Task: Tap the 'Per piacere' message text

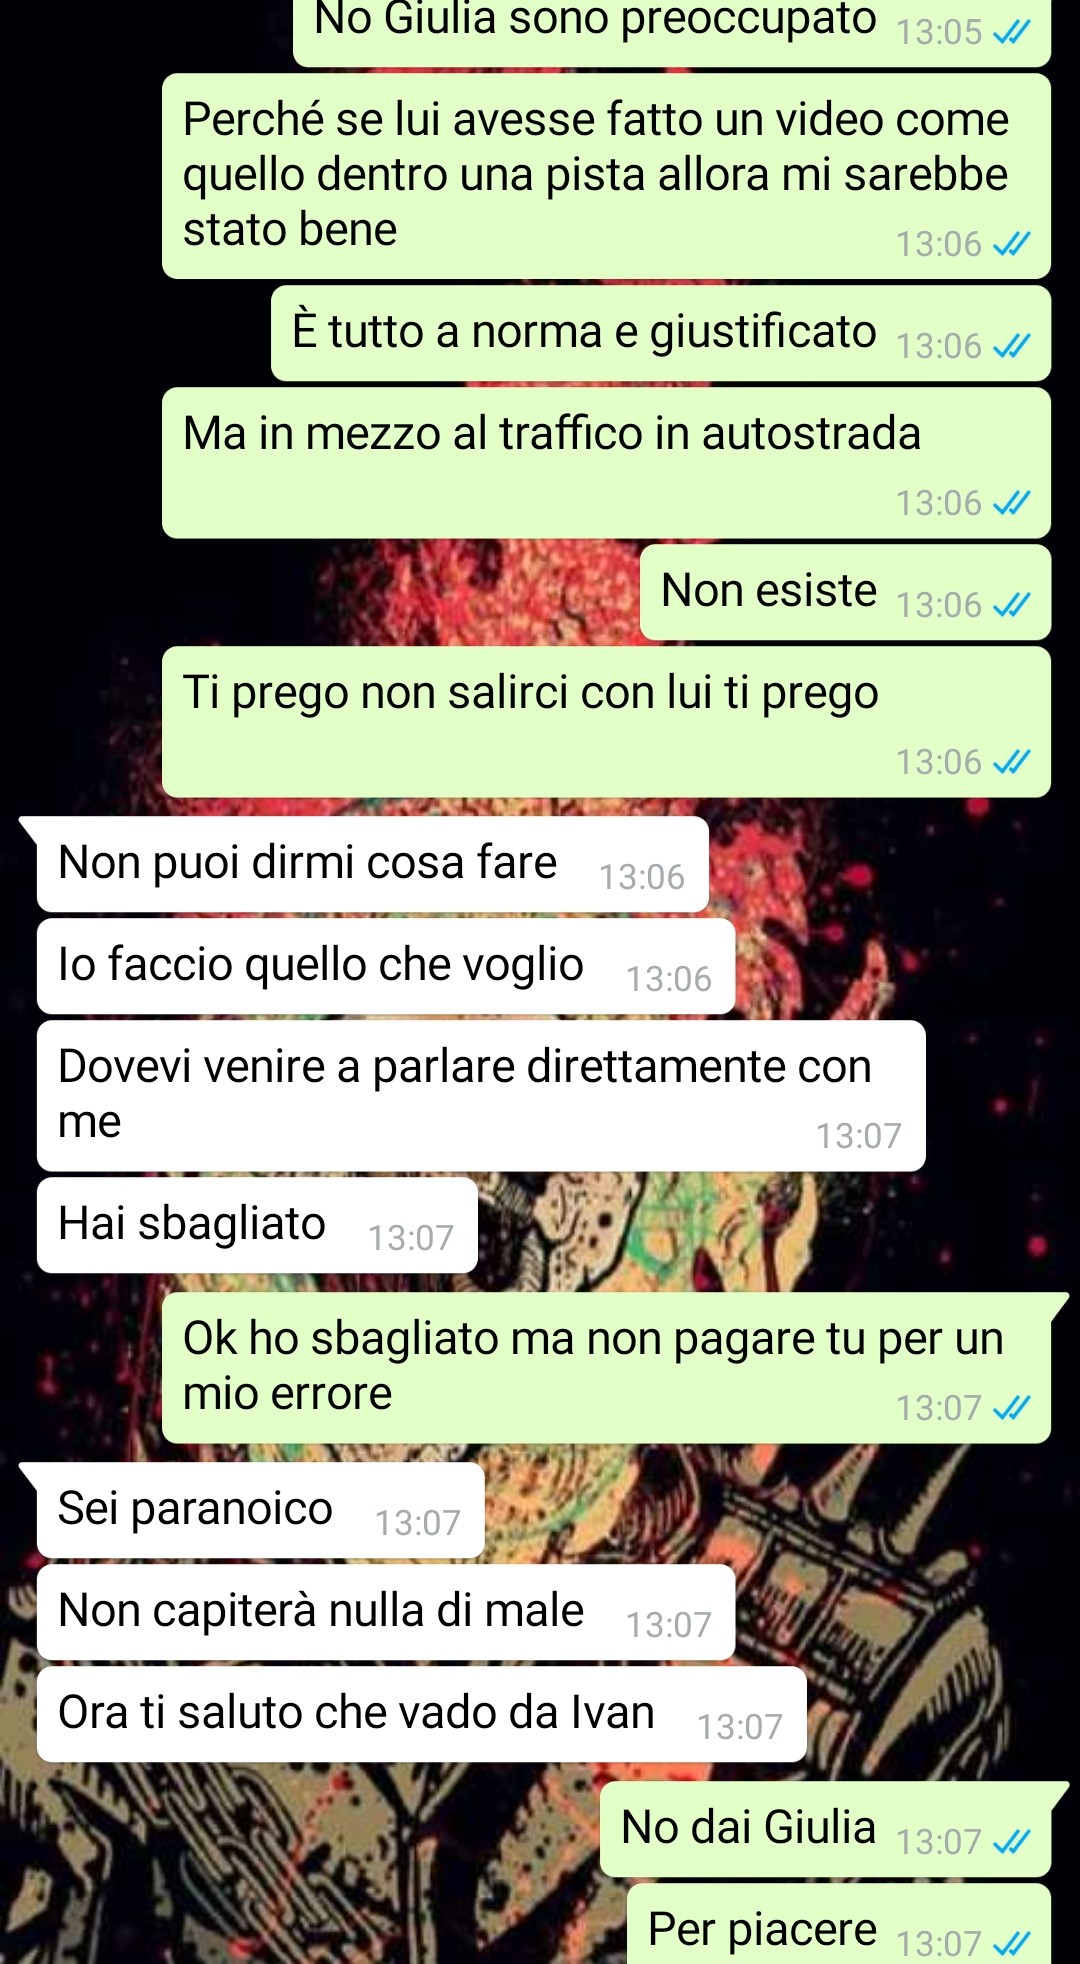Action: [x=762, y=1929]
